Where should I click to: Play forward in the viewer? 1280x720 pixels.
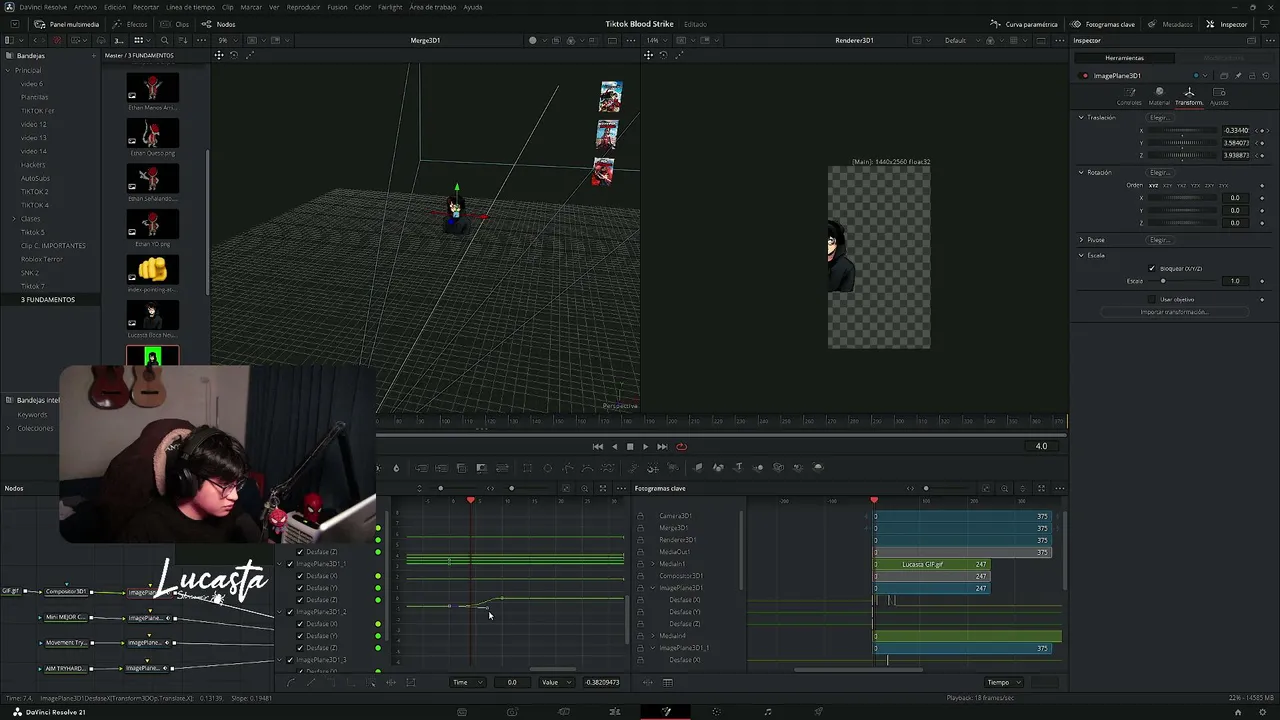click(x=645, y=447)
